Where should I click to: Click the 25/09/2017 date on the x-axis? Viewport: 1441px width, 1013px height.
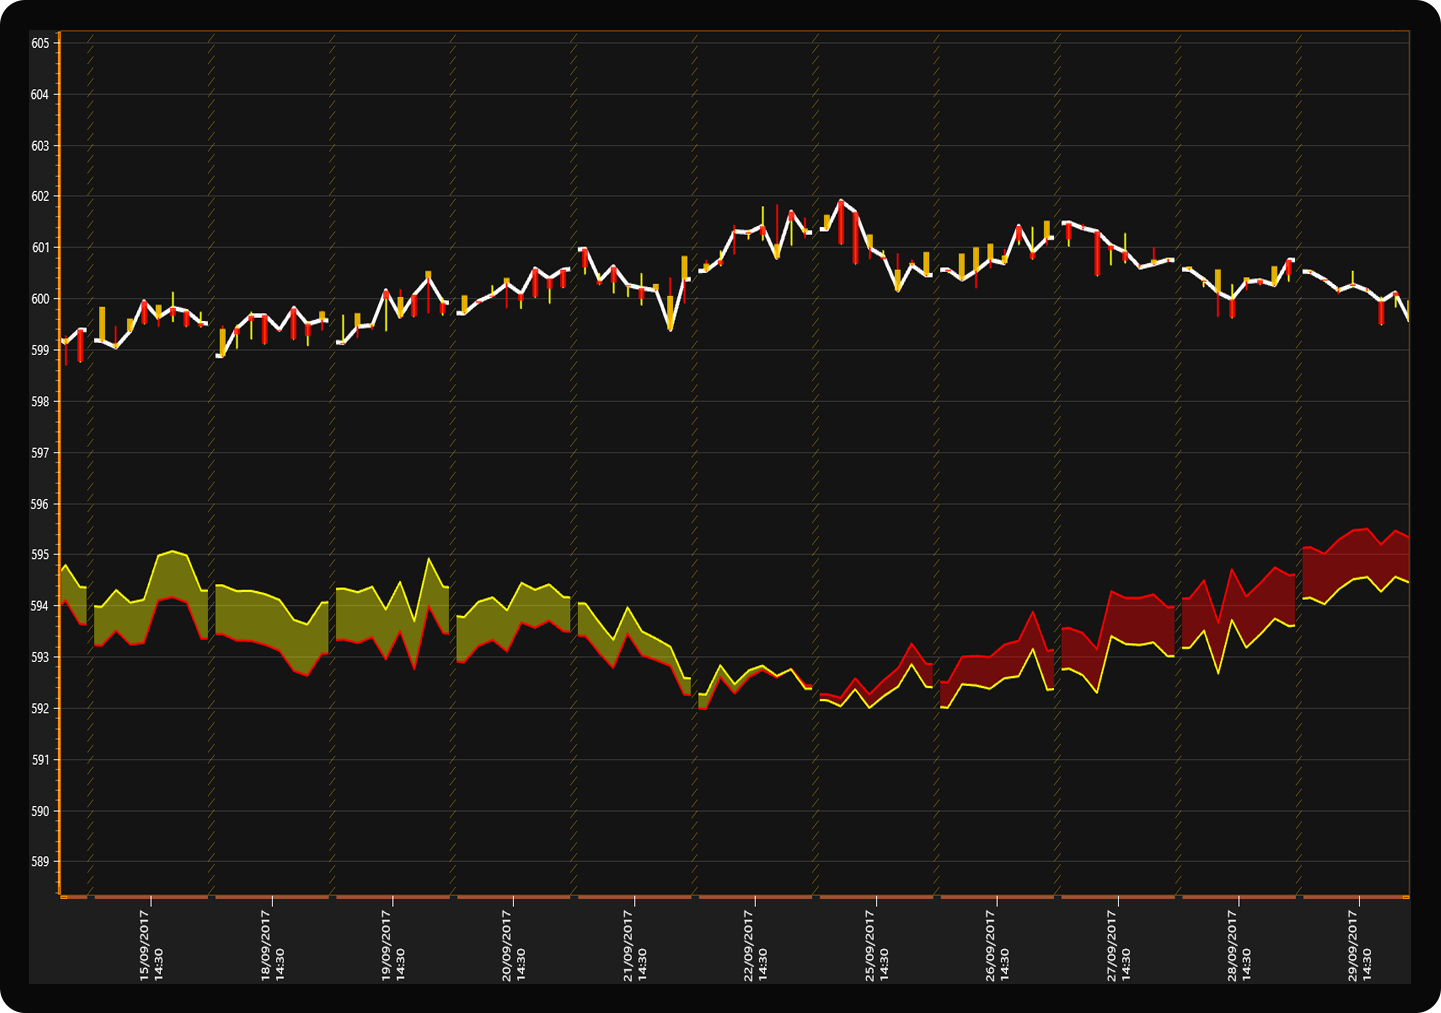(x=877, y=945)
